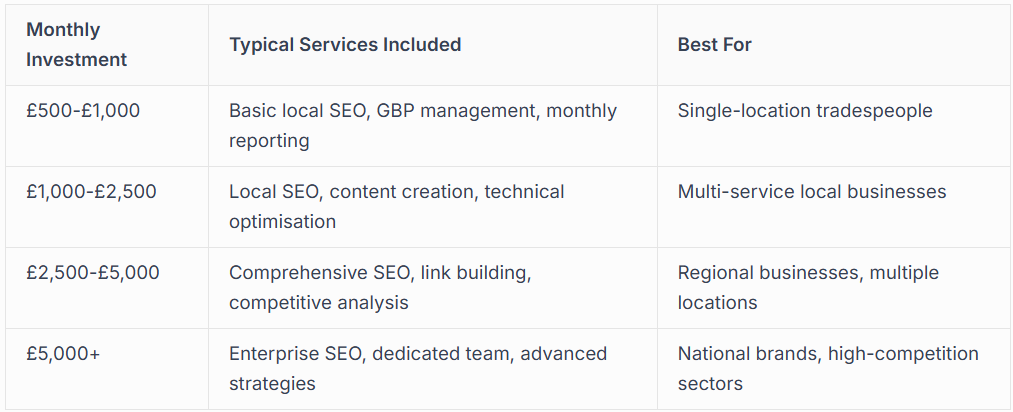Select the £1,000-£2,500 investment cell

(x=91, y=192)
